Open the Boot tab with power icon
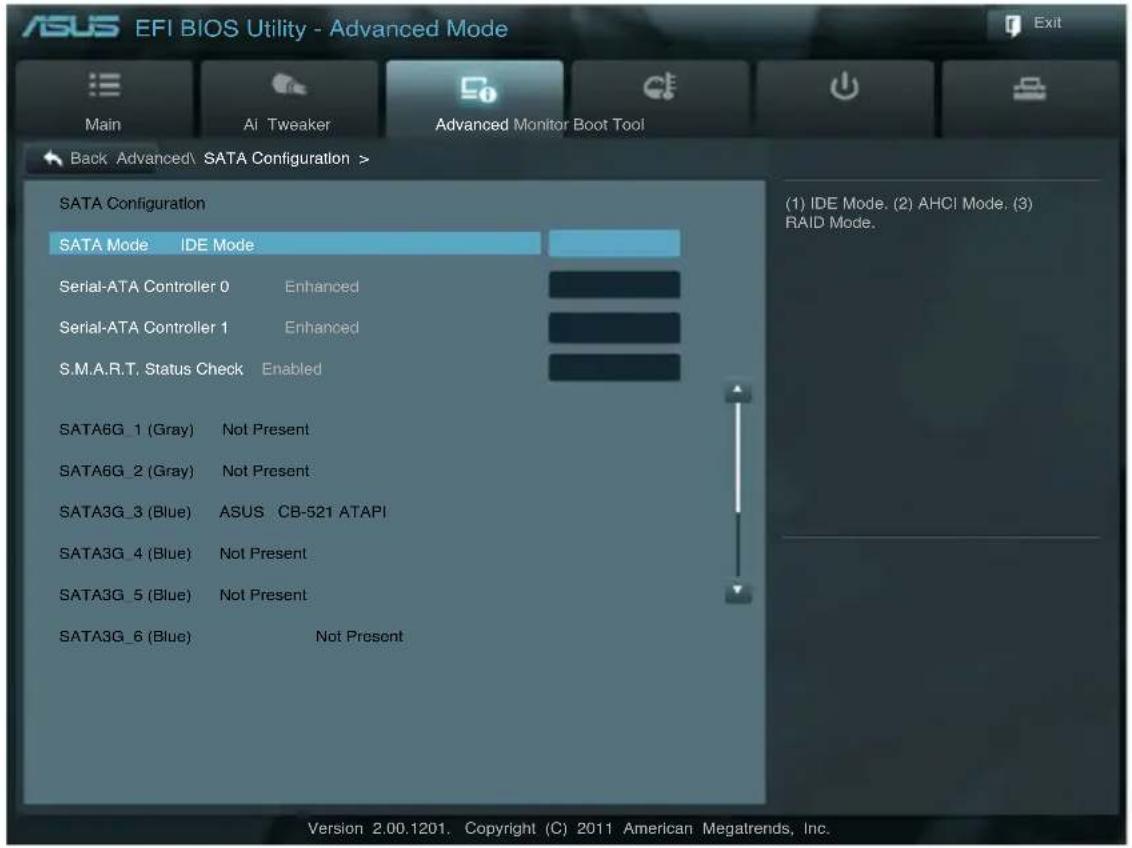 point(845,99)
